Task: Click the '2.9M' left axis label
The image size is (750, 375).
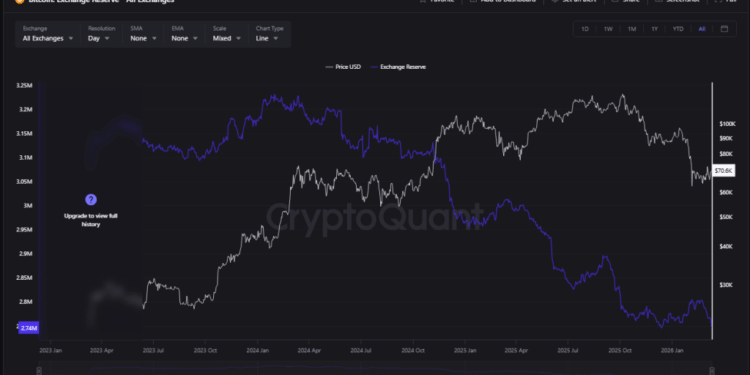Action: 25,254
